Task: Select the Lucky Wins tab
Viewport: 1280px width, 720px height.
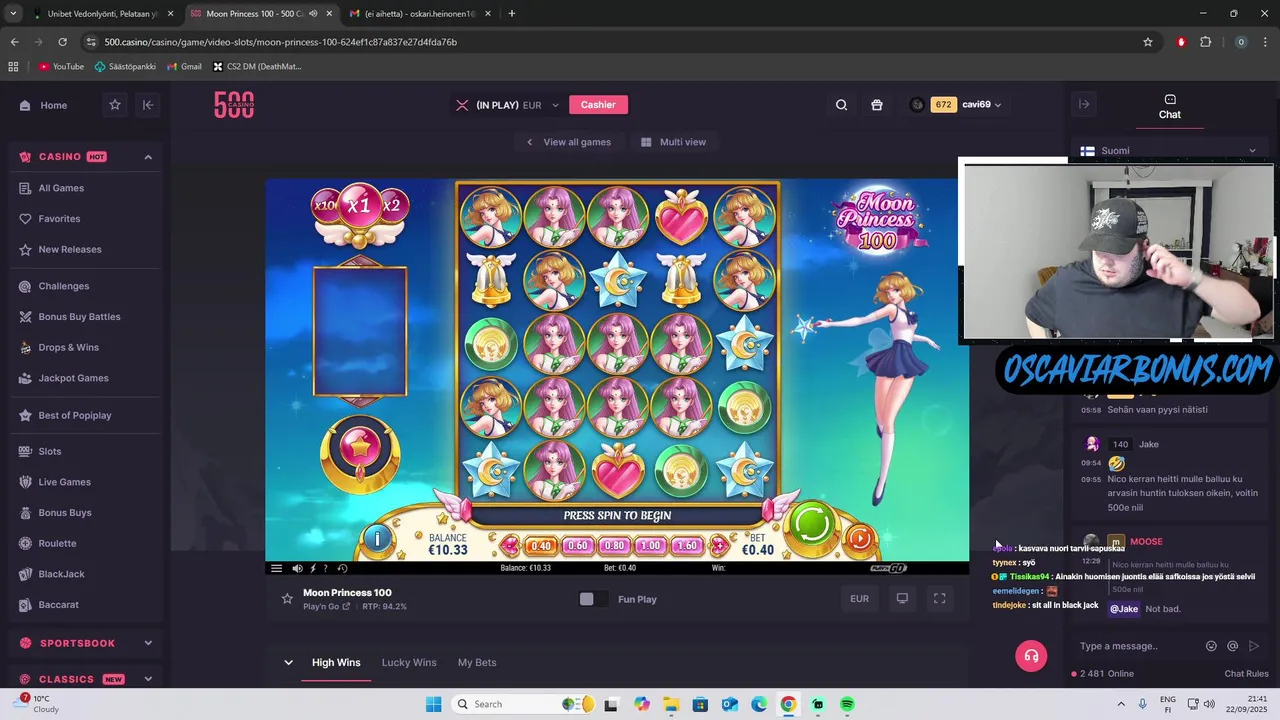Action: pos(409,662)
